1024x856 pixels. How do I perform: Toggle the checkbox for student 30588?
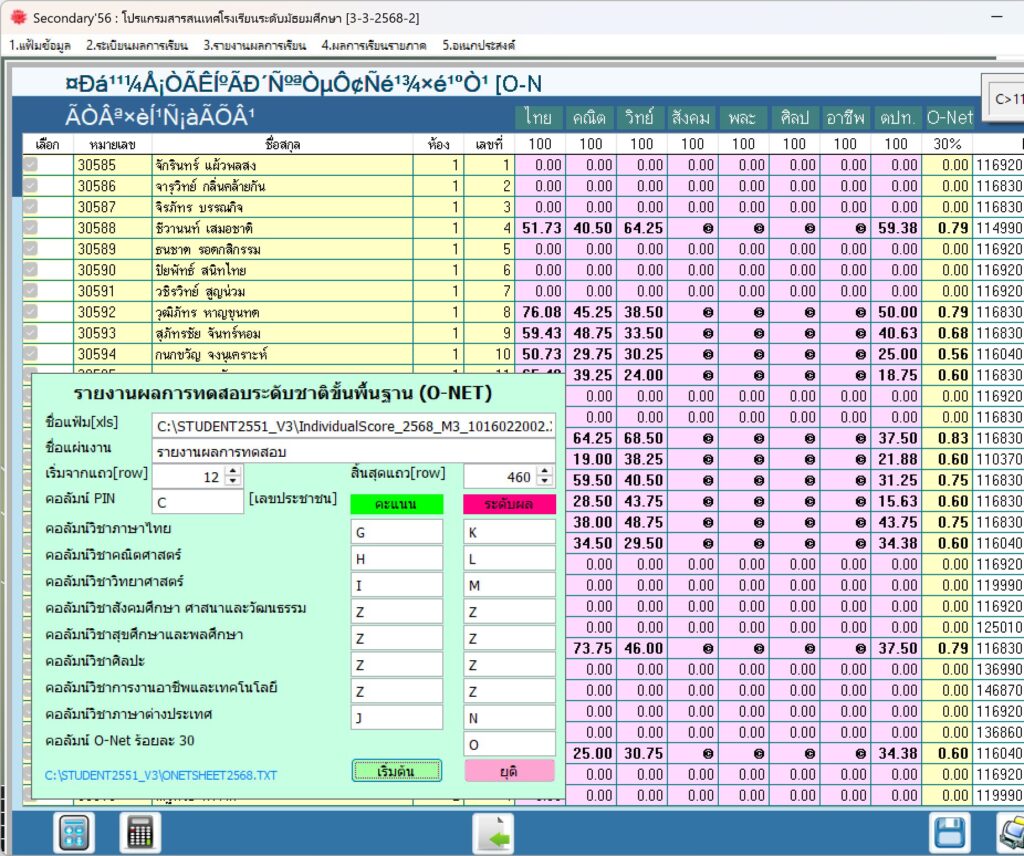[x=30, y=228]
